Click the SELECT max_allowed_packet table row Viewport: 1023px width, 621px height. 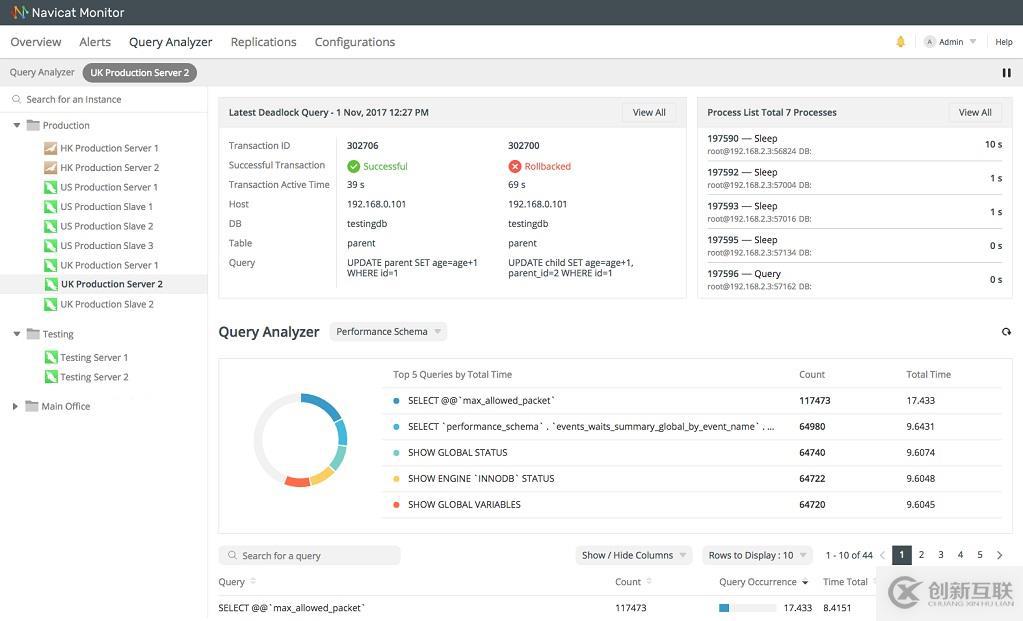(x=547, y=608)
